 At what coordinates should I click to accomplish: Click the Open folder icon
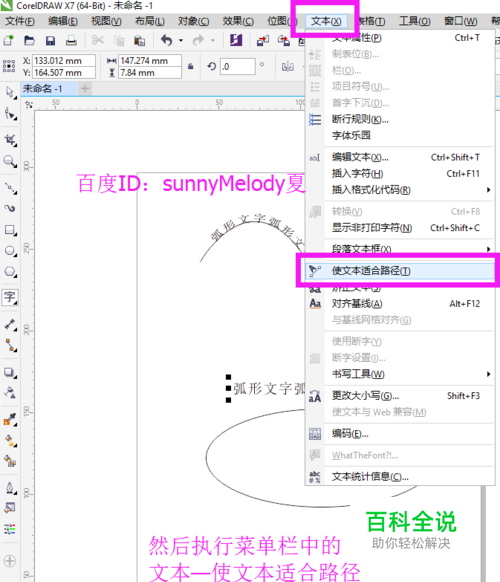coord(29,40)
